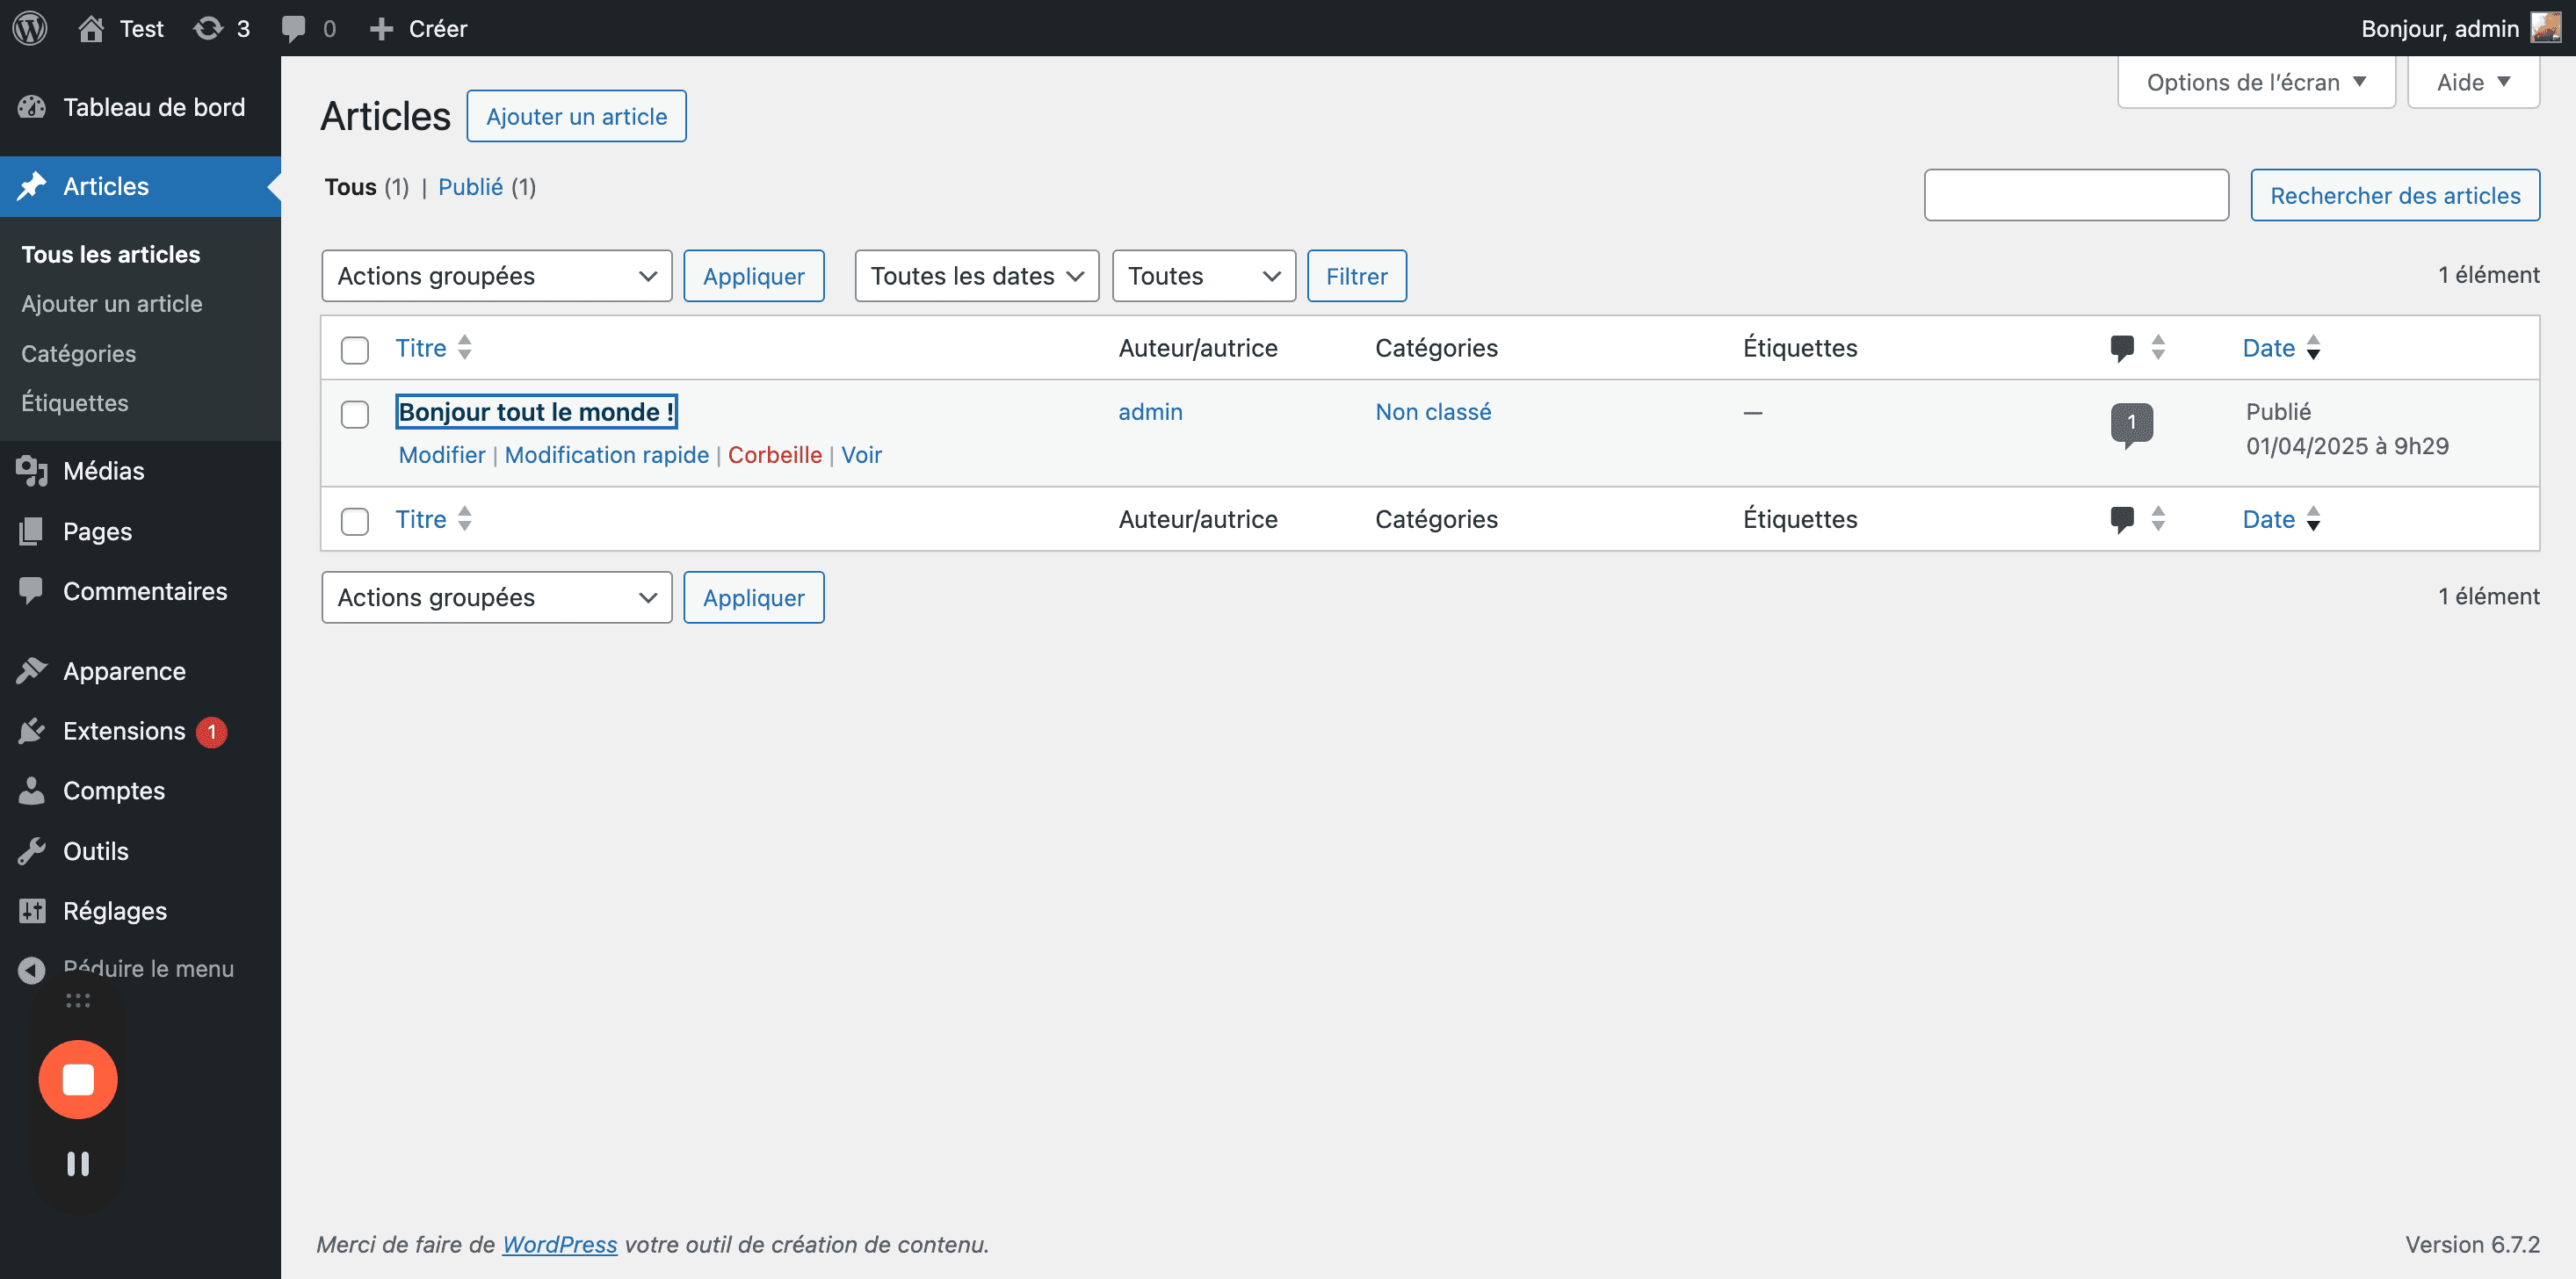Screen dimensions: 2576x1279
Task: Open Toutes les dates dropdown
Action: 977,276
